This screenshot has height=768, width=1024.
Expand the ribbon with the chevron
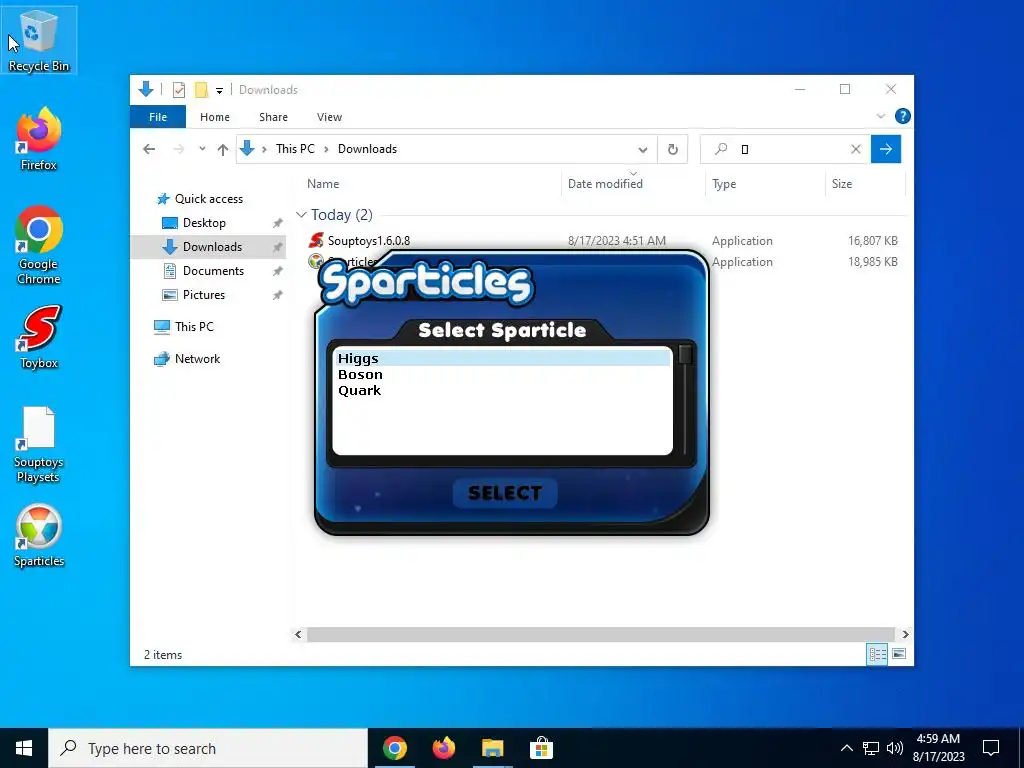point(880,116)
